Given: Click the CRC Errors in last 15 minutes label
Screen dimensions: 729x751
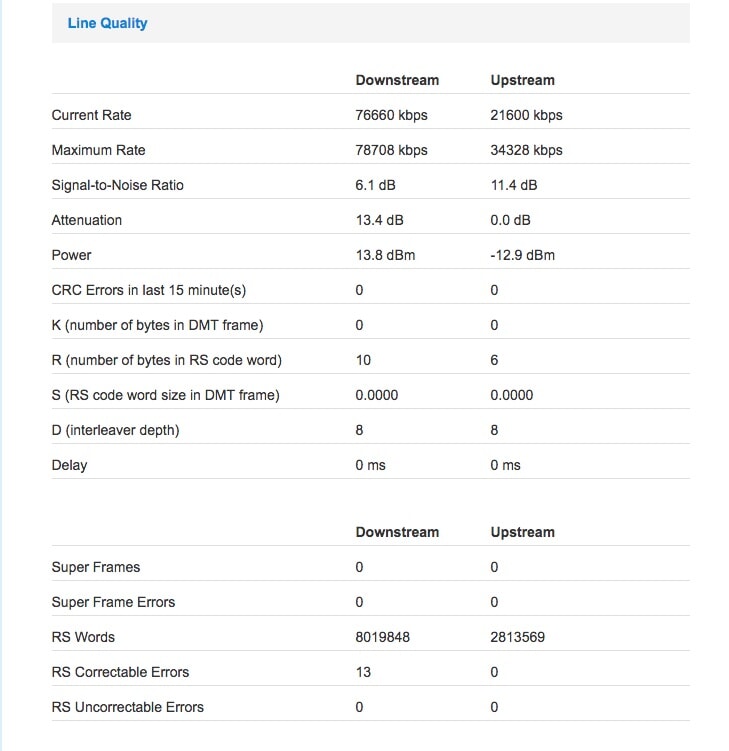Looking at the screenshot, I should [x=148, y=290].
